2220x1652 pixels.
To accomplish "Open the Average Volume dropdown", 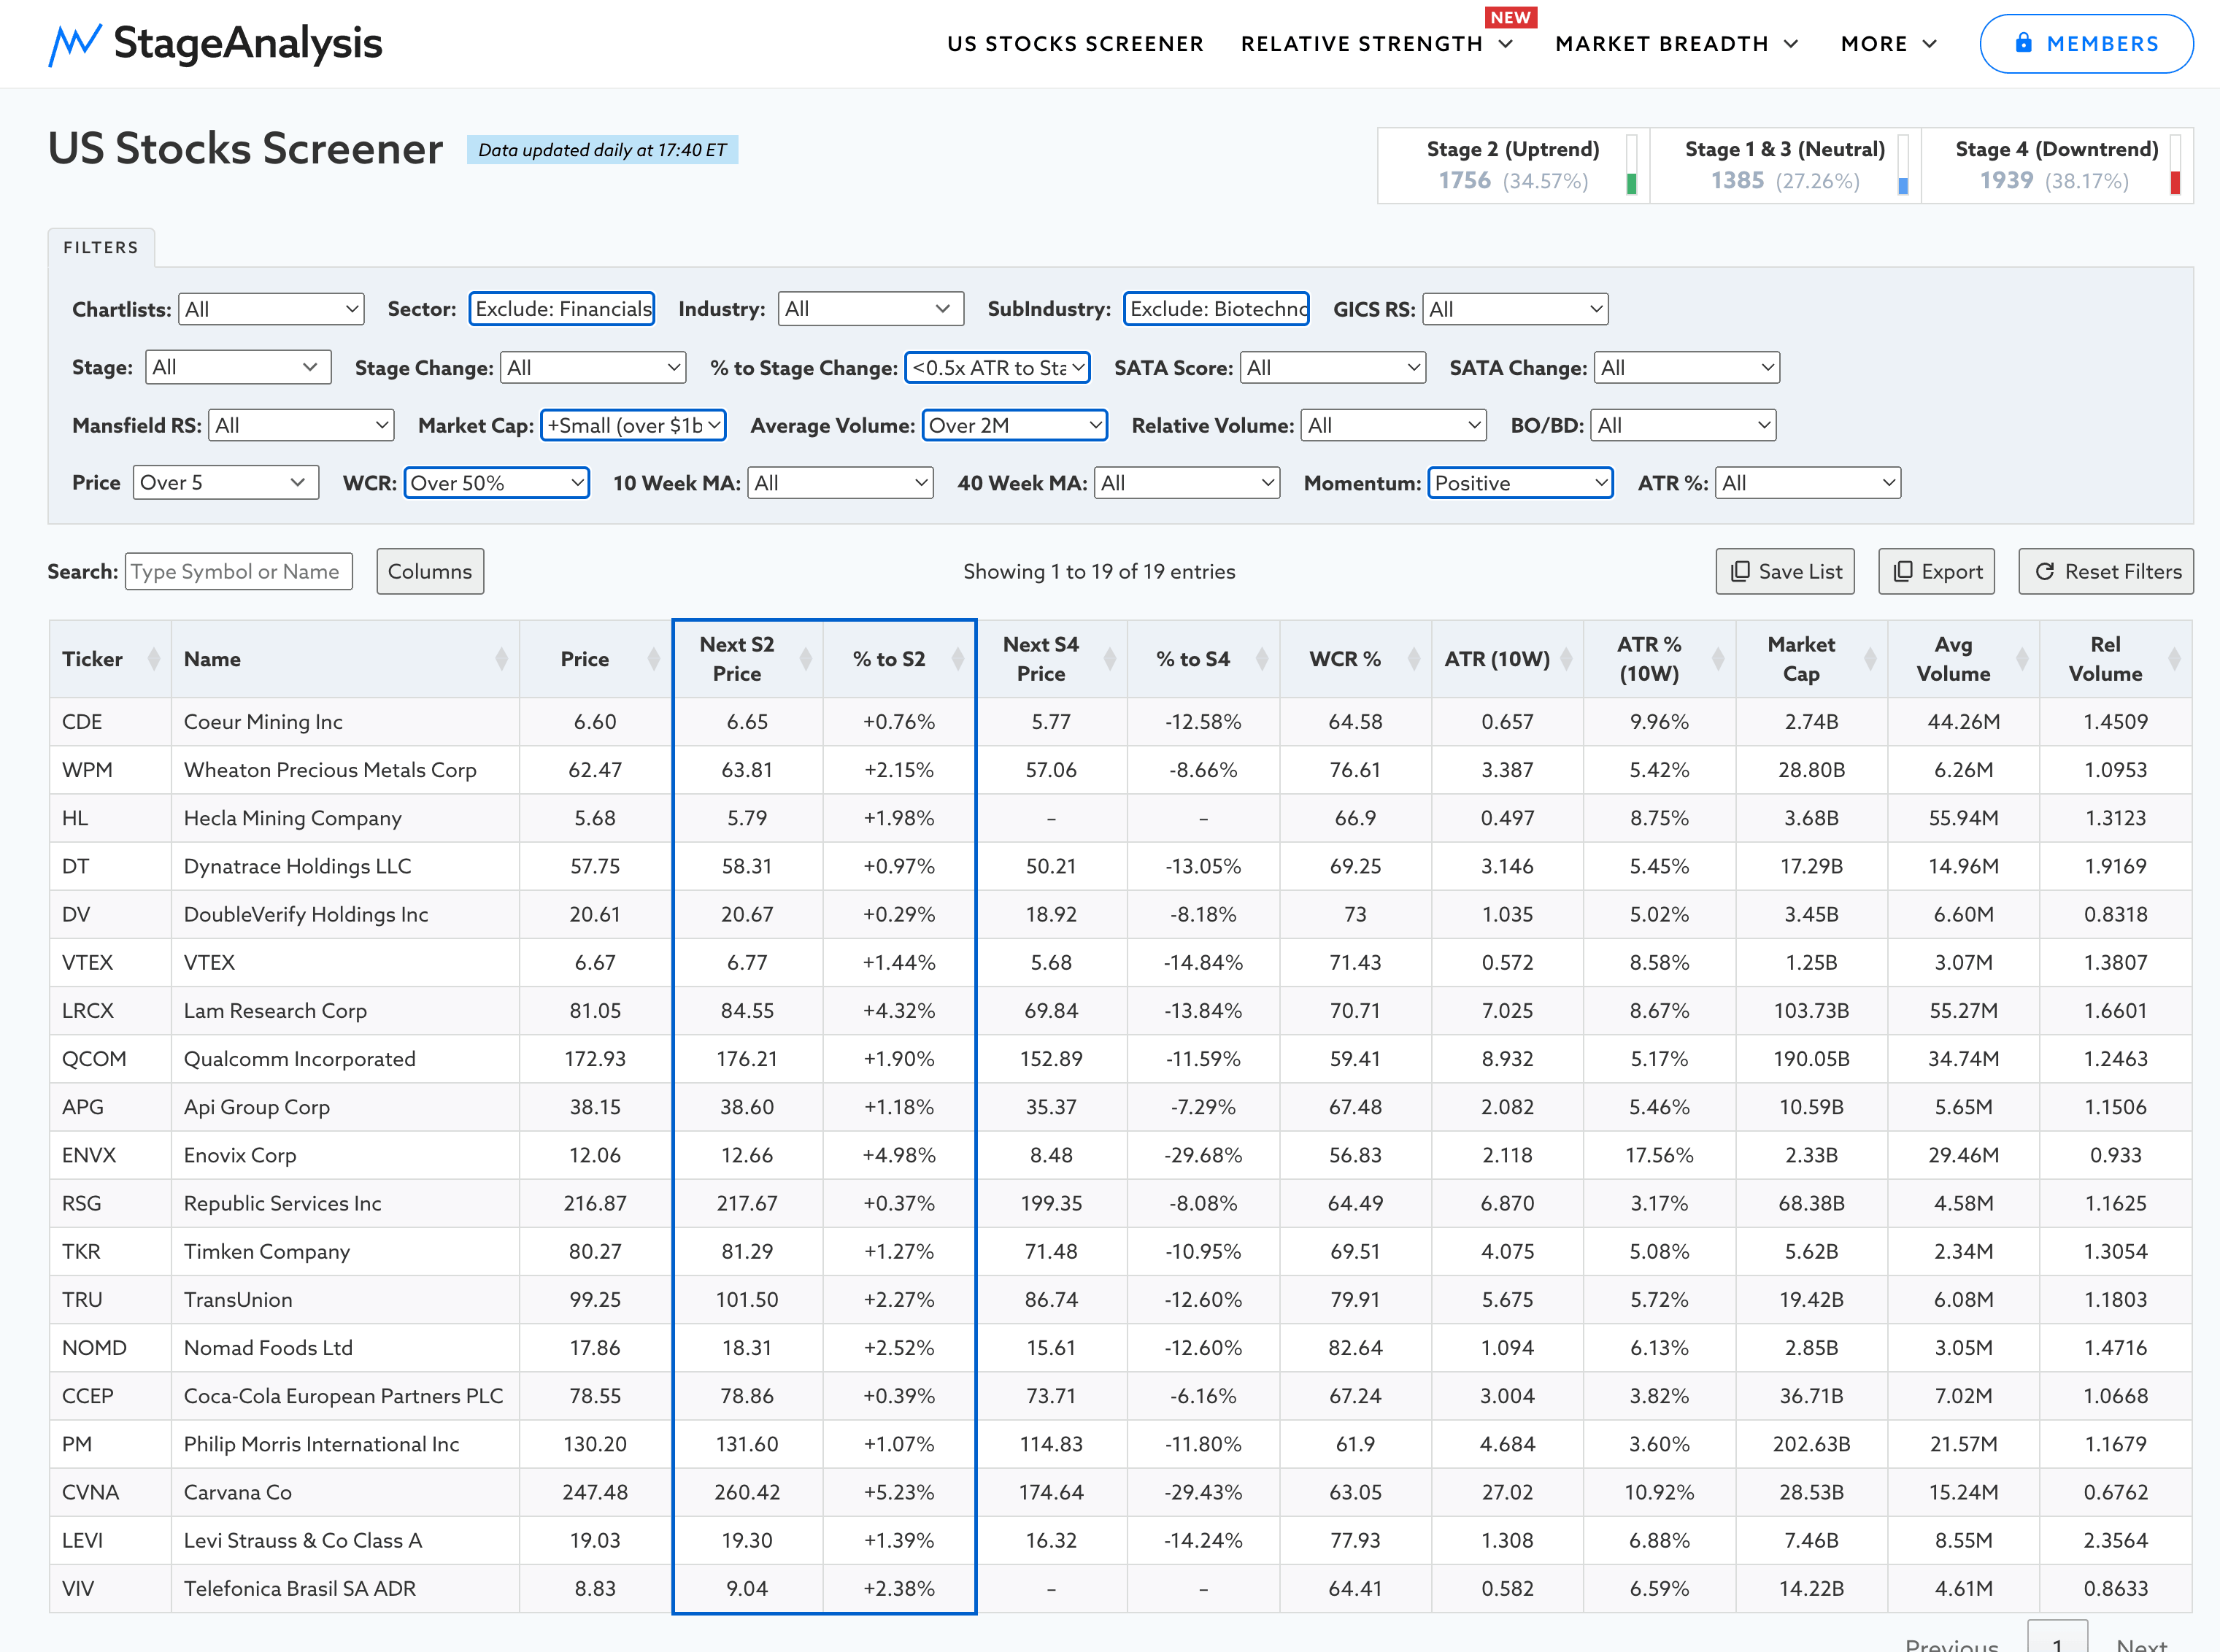I will (1014, 425).
